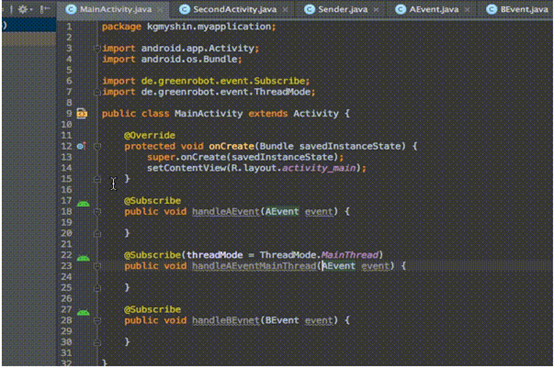Click the "@Subscribe" annotation on line 27
Screen dimensions: 554x368
pyautogui.click(x=152, y=309)
